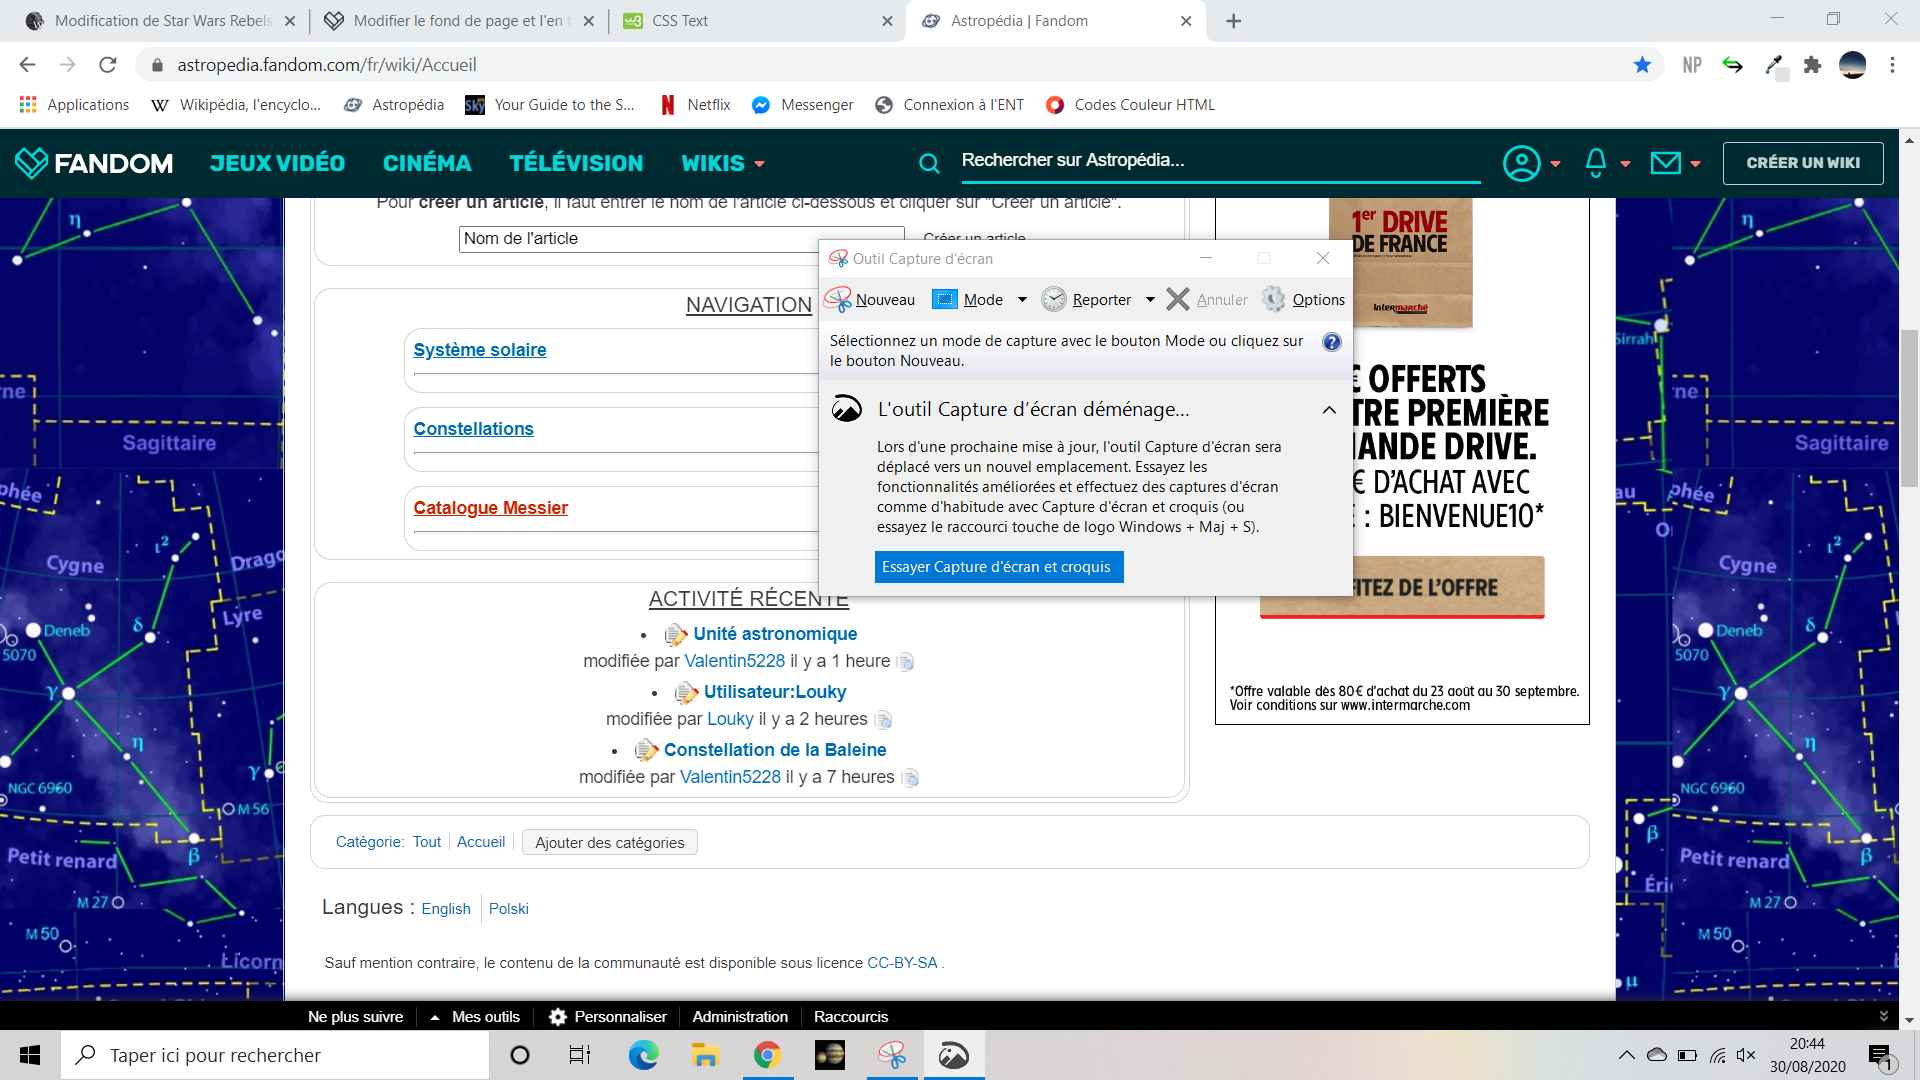Switch to Modification de Star Wars Rebels tab

click(160, 21)
